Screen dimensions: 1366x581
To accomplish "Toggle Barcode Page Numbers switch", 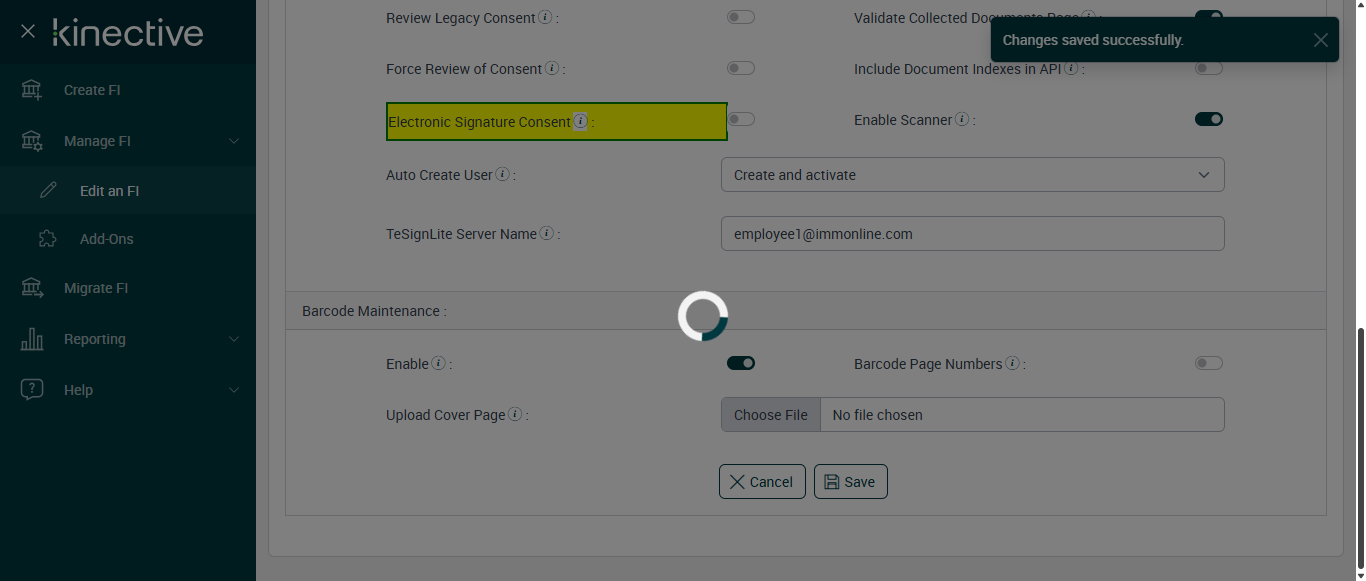I will point(1209,363).
